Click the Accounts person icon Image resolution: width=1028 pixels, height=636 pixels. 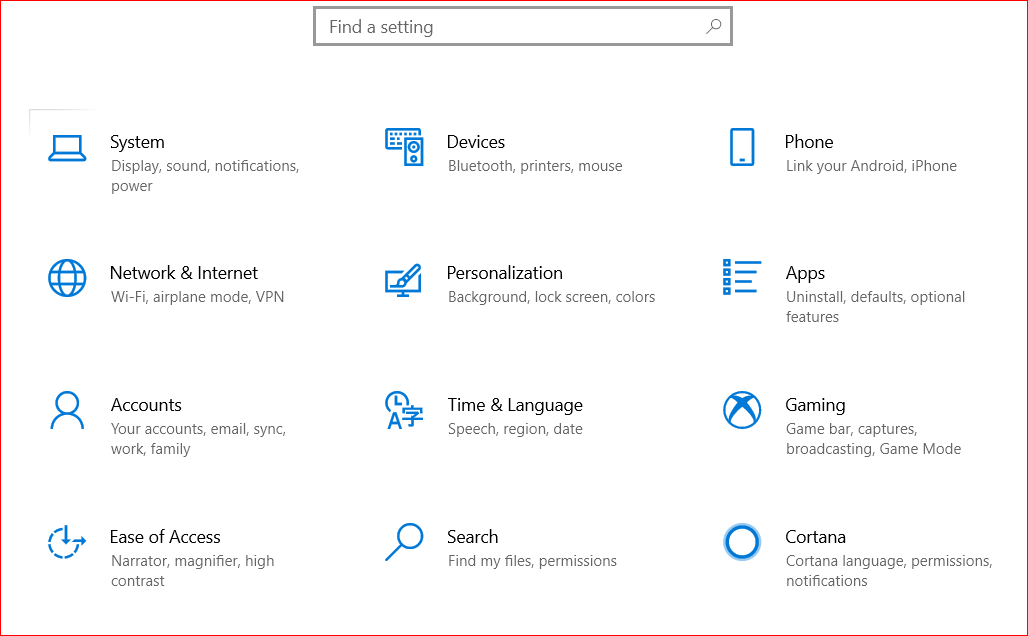point(67,410)
